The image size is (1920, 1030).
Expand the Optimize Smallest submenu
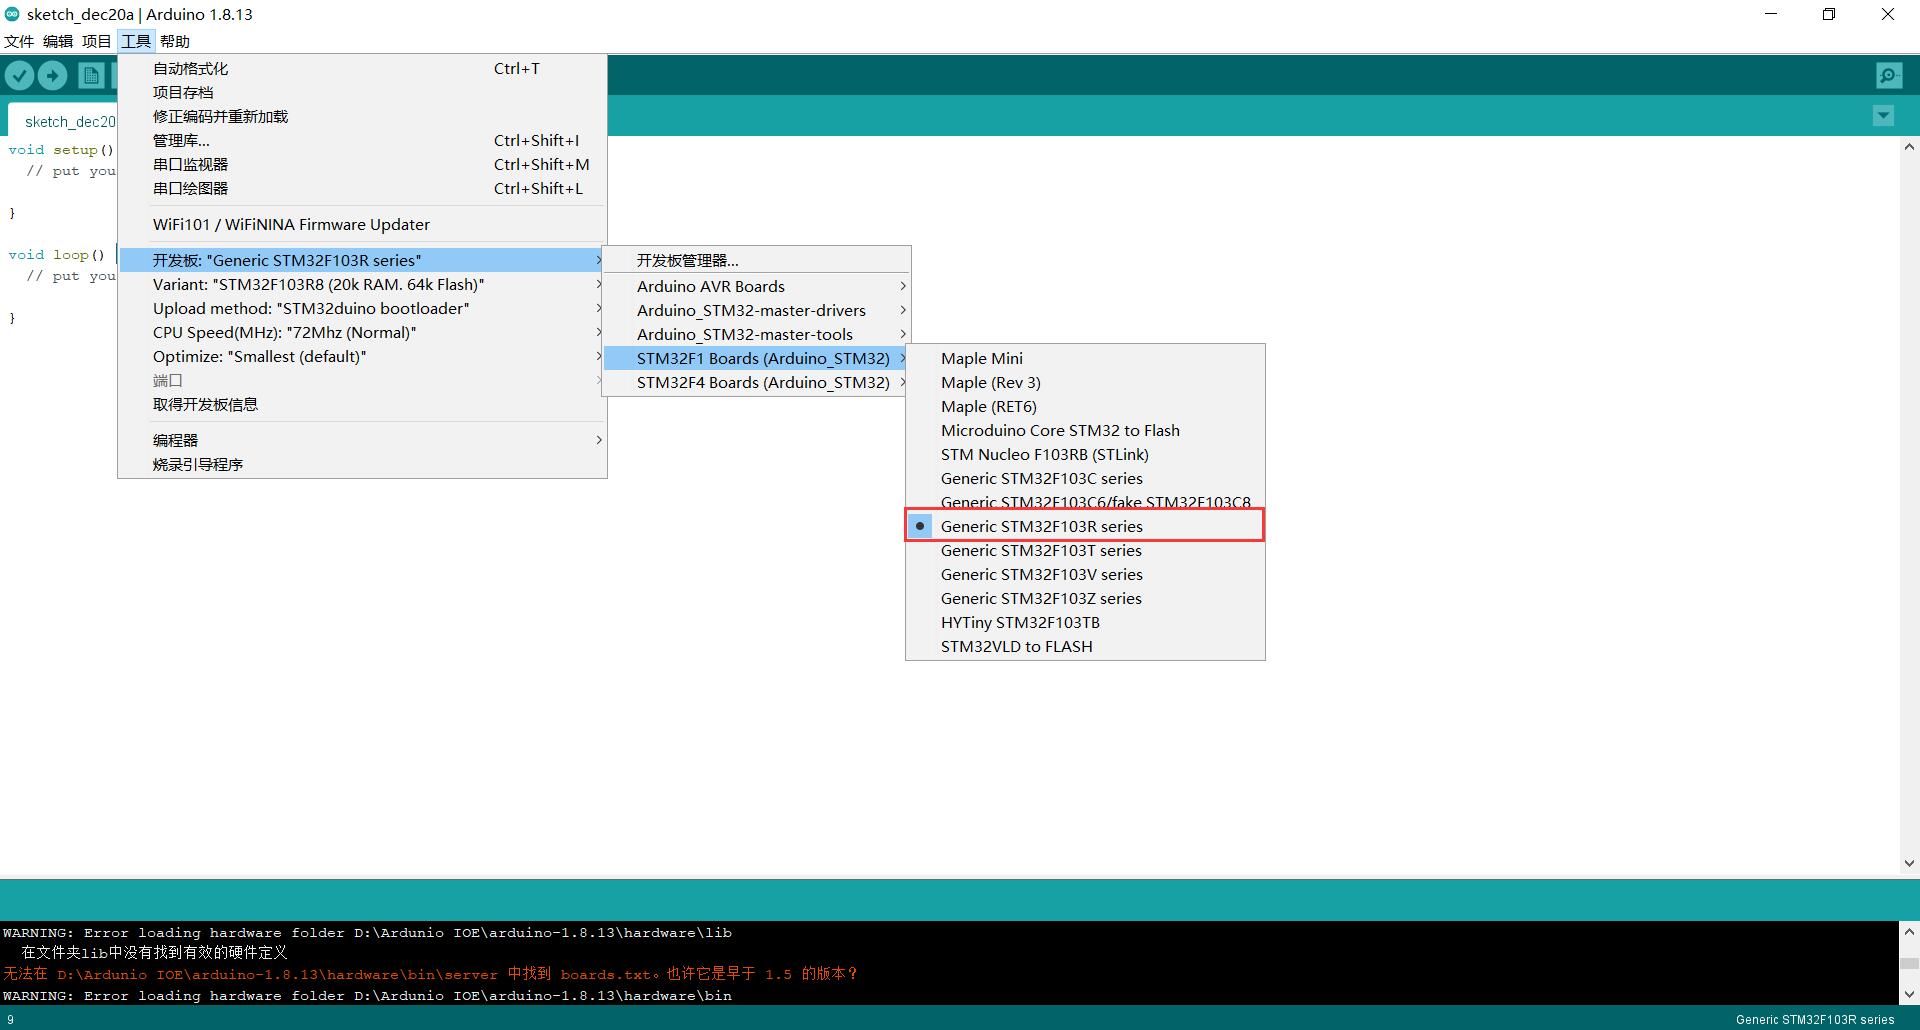click(362, 356)
